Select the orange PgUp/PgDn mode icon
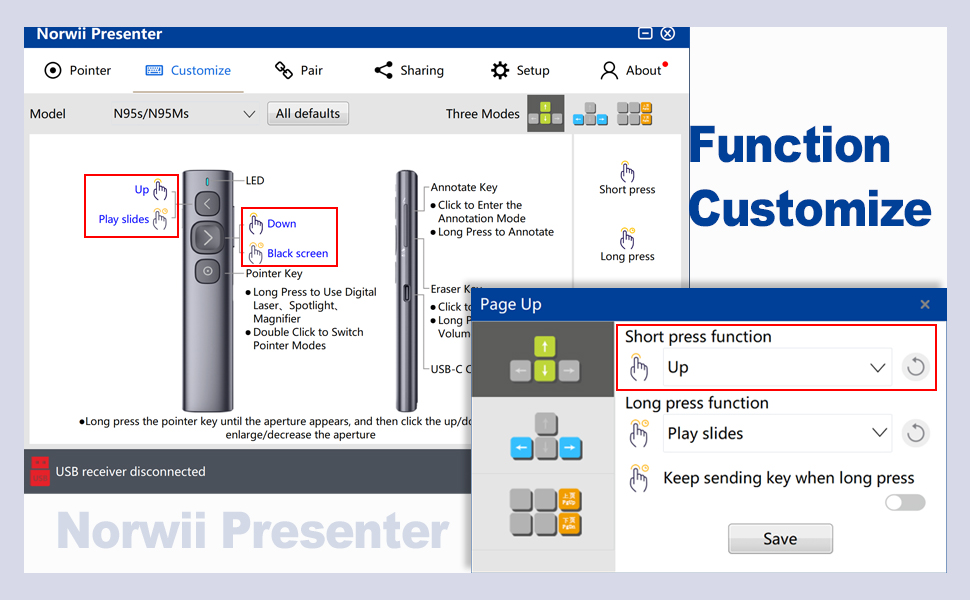Screen dimensions: 970x600 pos(634,113)
